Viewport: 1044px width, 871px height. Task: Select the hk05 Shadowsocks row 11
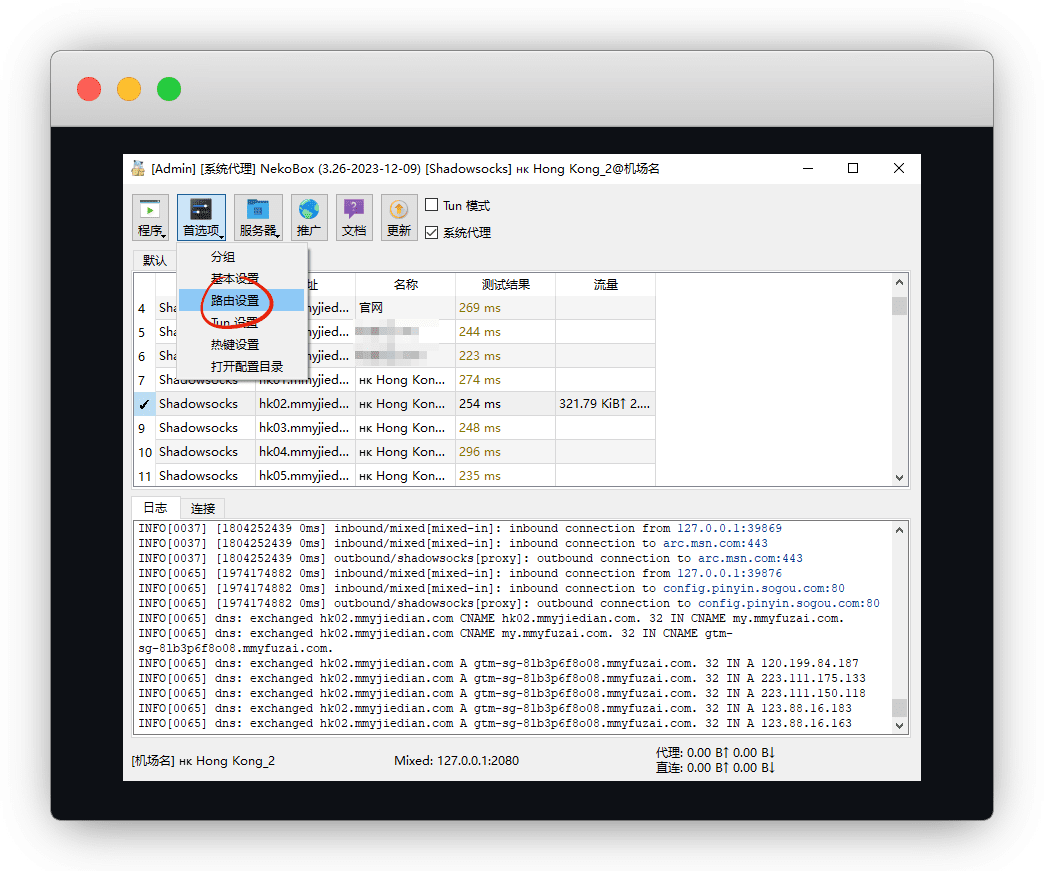coord(198,476)
